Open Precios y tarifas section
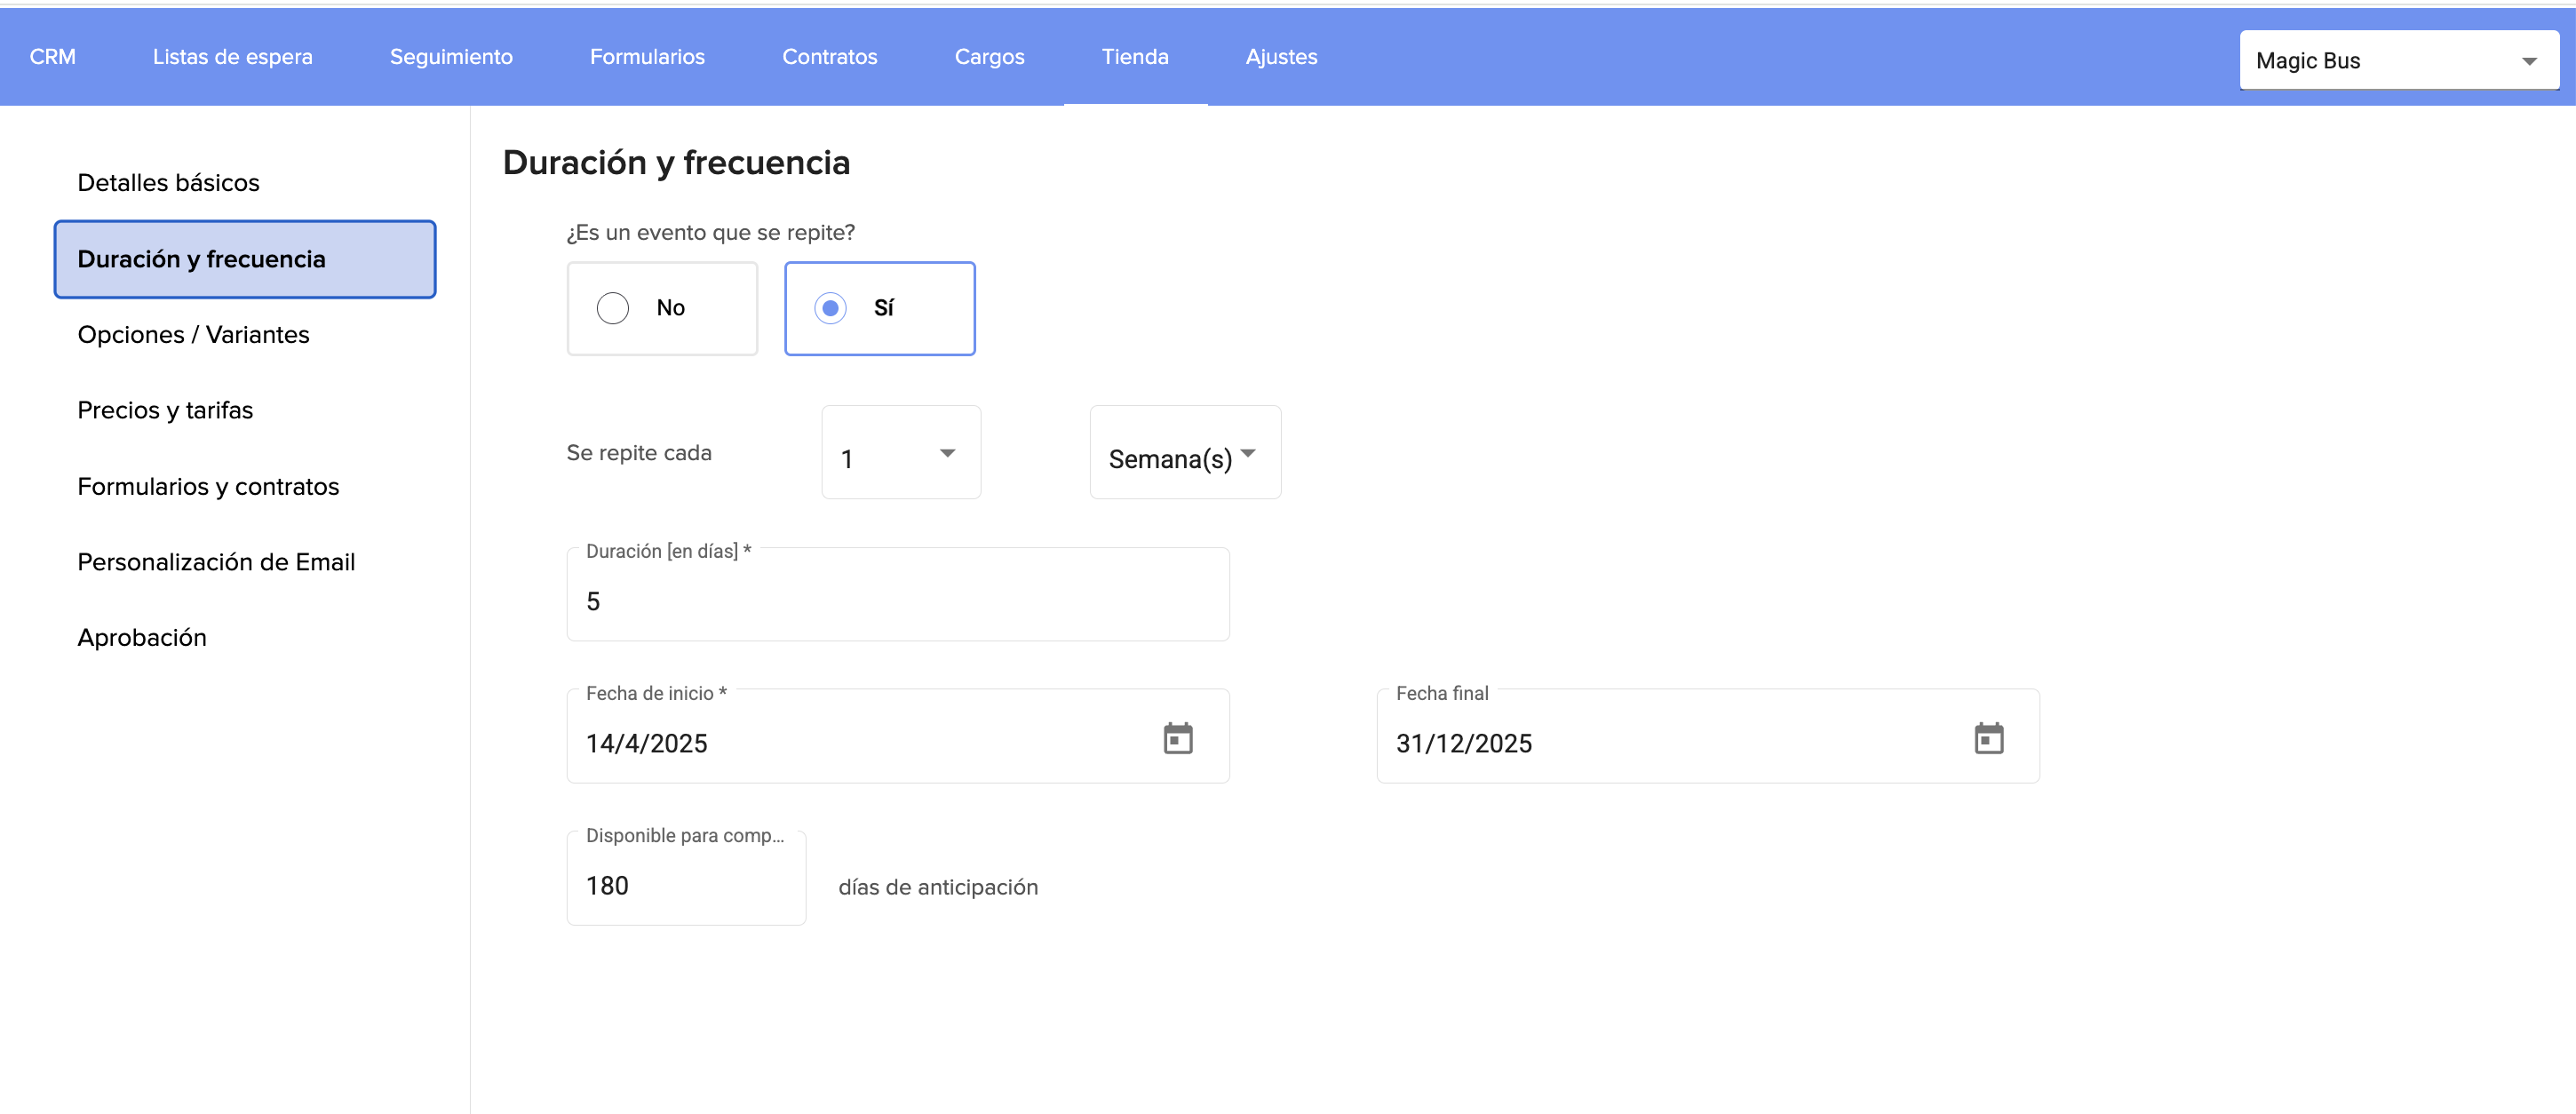Viewport: 2576px width, 1114px height. coord(165,410)
